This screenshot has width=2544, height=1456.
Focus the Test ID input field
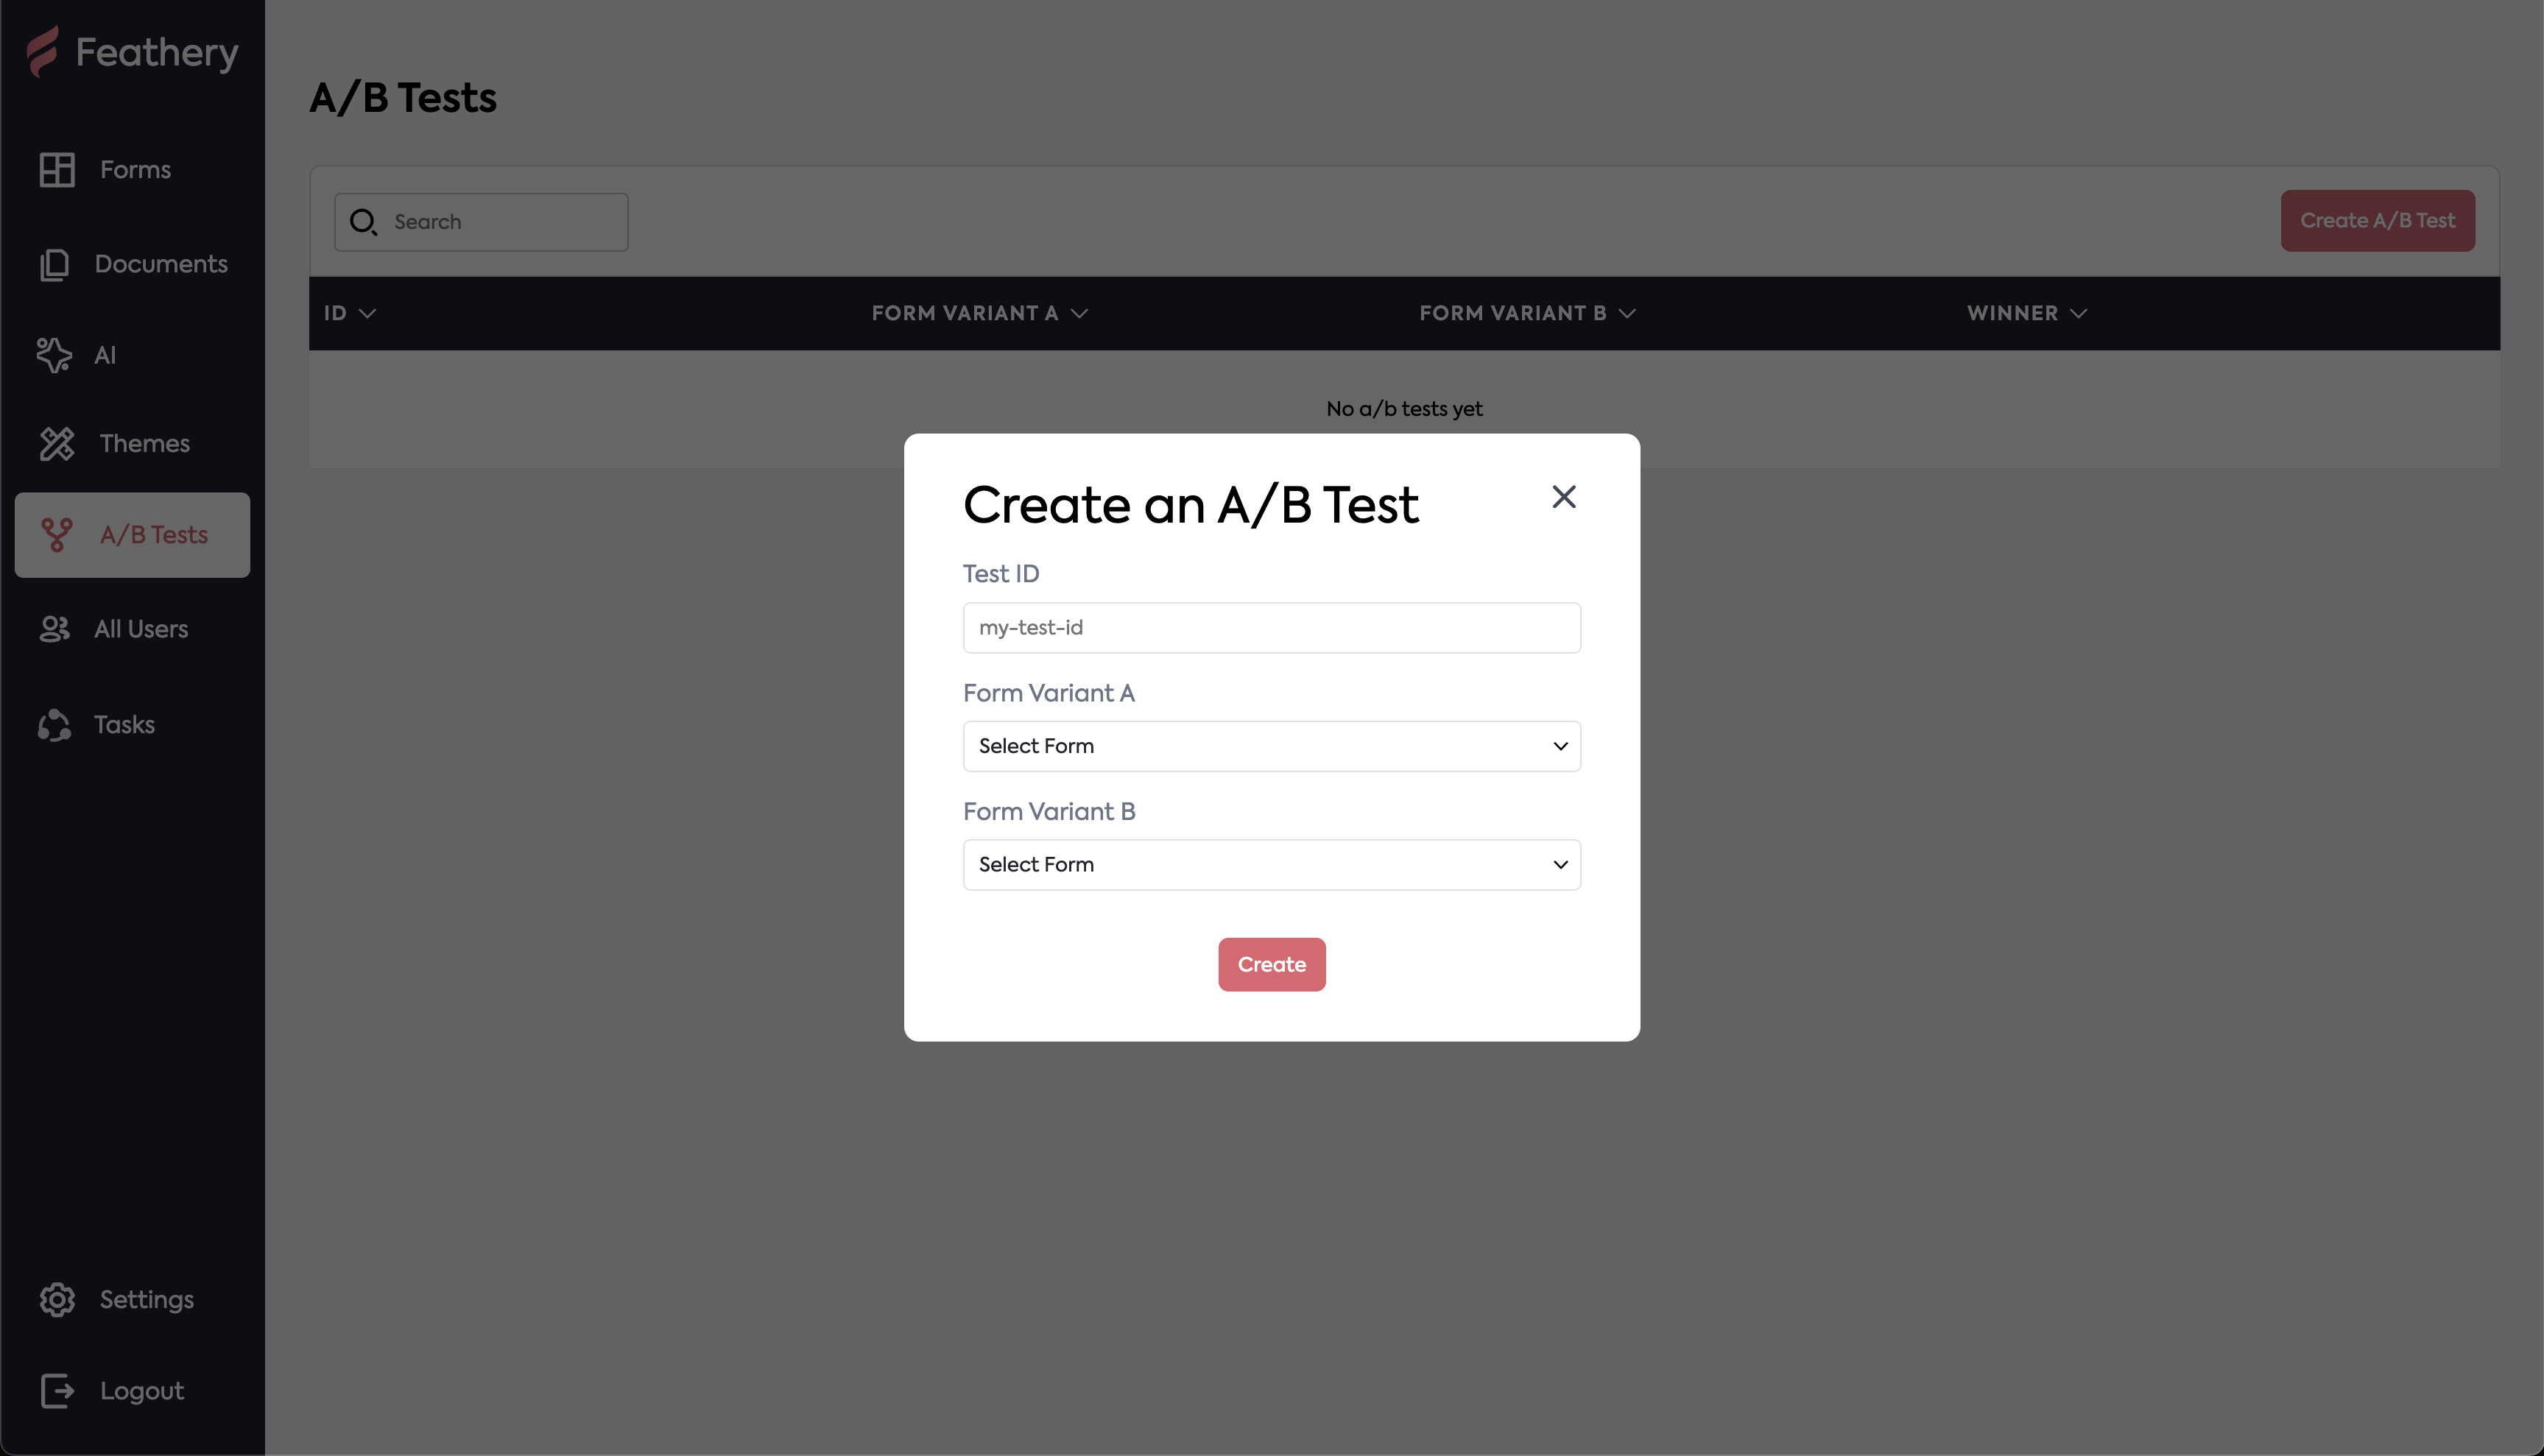coord(1271,628)
